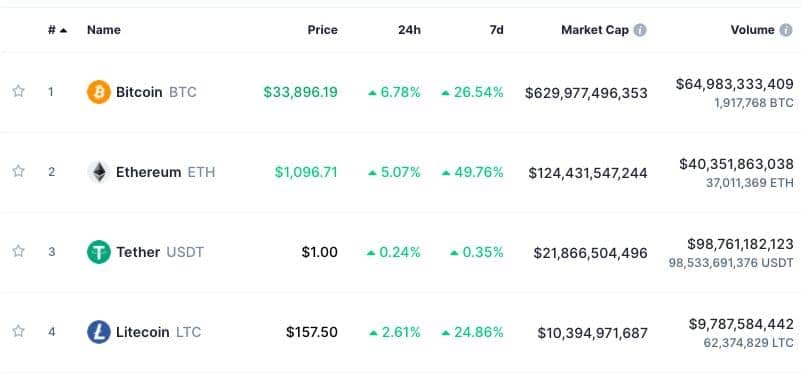Sort by the Name column header
The height and width of the screenshot is (384, 801).
click(104, 30)
